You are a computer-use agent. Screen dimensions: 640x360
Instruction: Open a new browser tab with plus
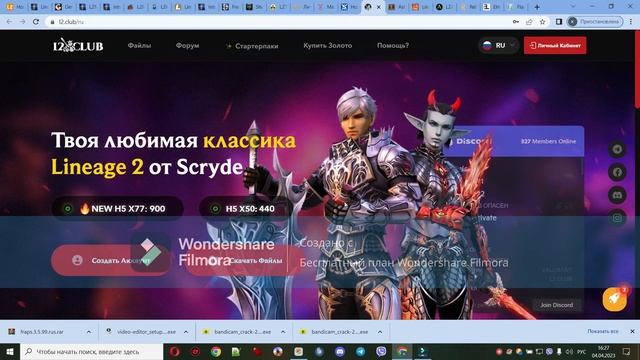(x=537, y=7)
